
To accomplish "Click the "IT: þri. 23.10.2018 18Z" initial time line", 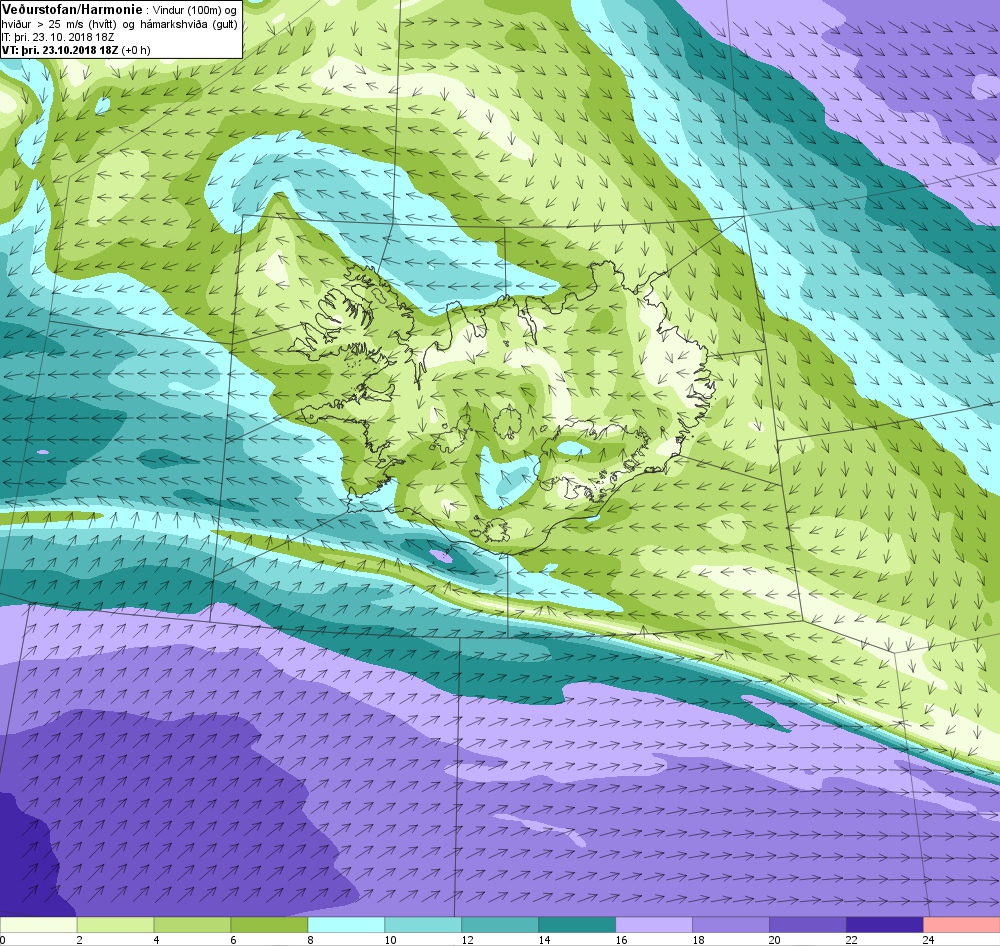I will point(58,37).
